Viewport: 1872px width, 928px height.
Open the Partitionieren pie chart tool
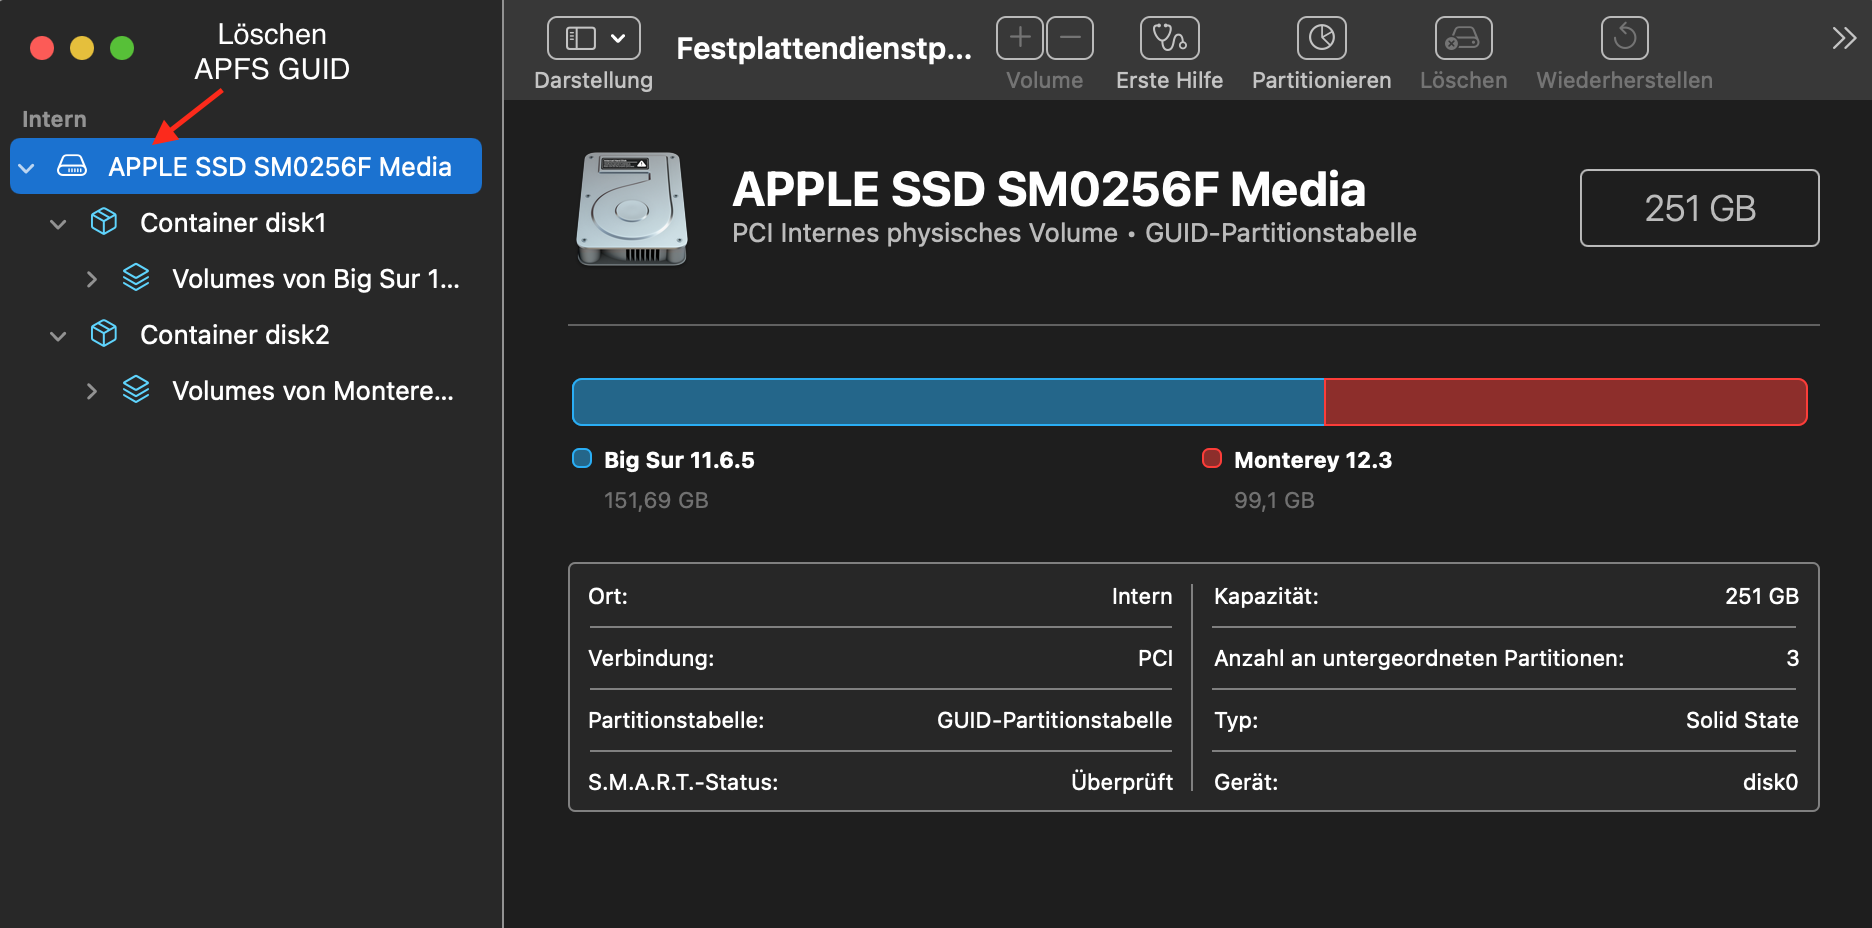[1321, 39]
